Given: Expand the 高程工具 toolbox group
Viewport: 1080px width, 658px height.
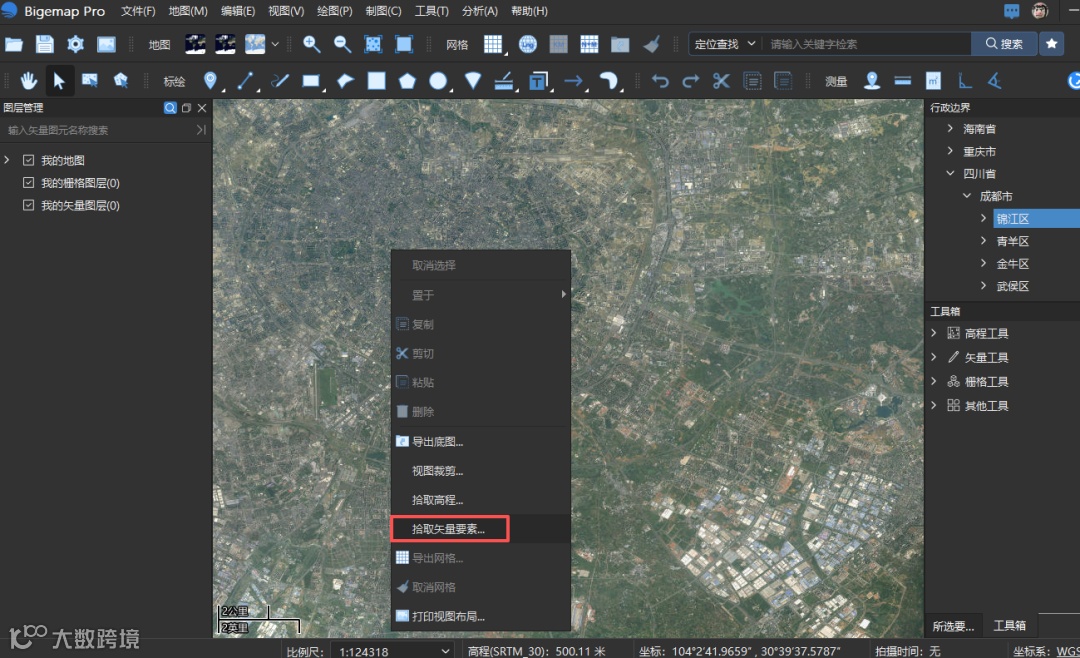Looking at the screenshot, I should pyautogui.click(x=934, y=334).
